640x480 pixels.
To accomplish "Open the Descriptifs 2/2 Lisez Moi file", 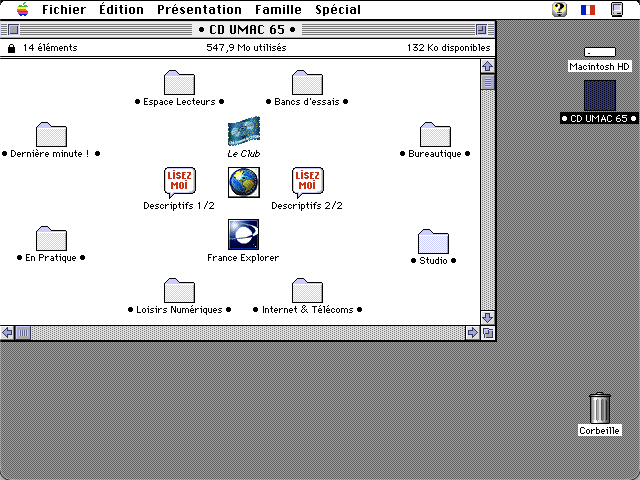I will tap(308, 182).
